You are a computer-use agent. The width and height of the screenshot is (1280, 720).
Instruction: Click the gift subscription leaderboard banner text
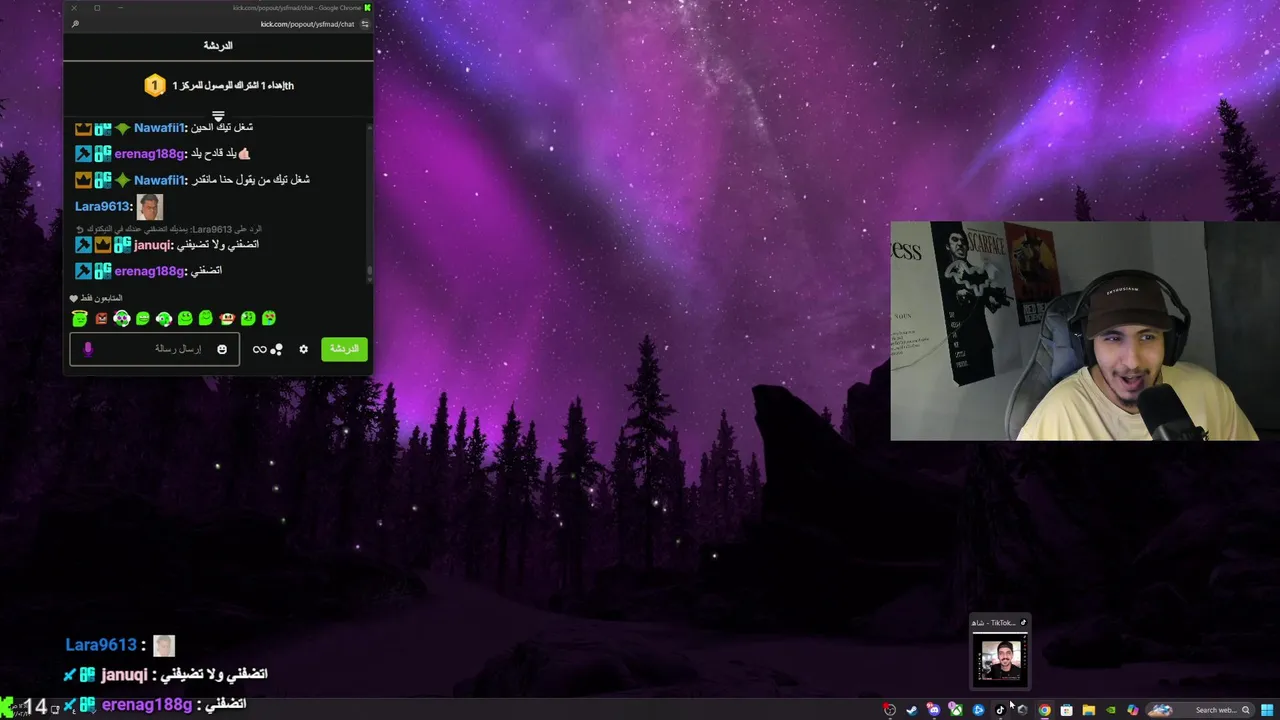[233, 86]
